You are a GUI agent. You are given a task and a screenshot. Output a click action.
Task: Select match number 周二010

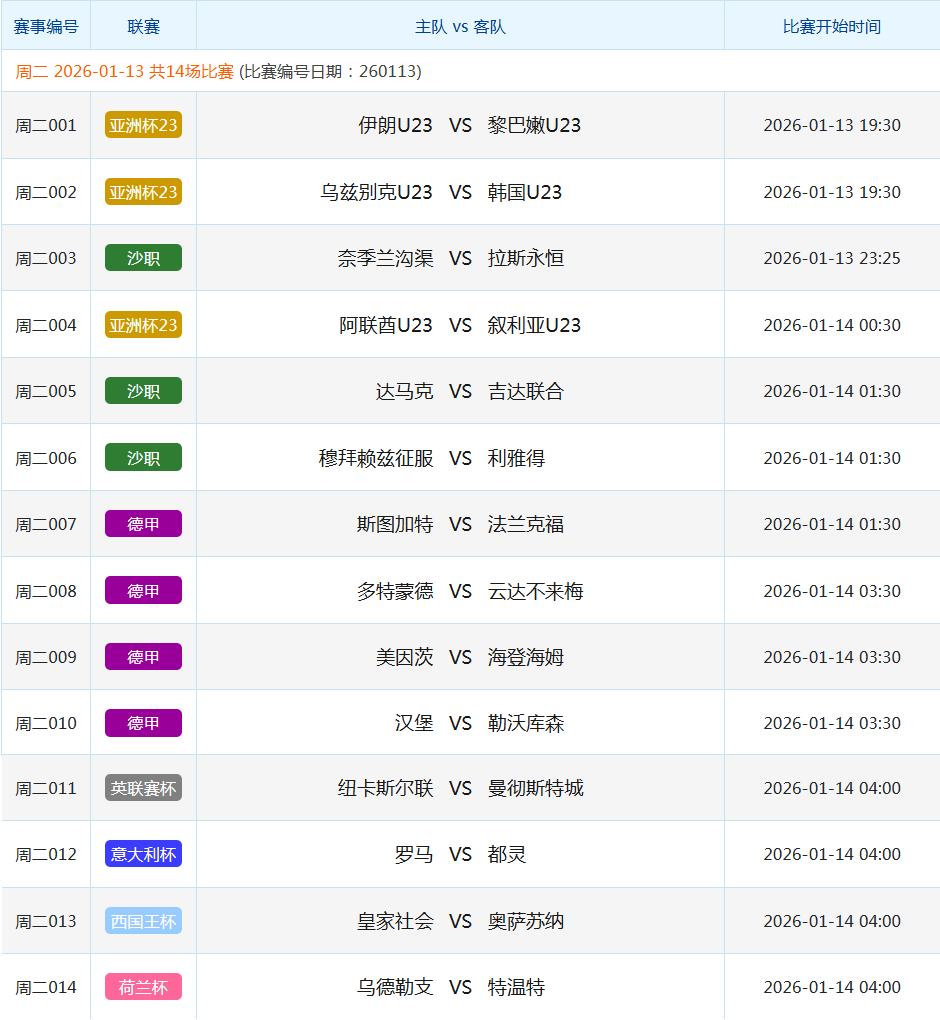pos(46,723)
